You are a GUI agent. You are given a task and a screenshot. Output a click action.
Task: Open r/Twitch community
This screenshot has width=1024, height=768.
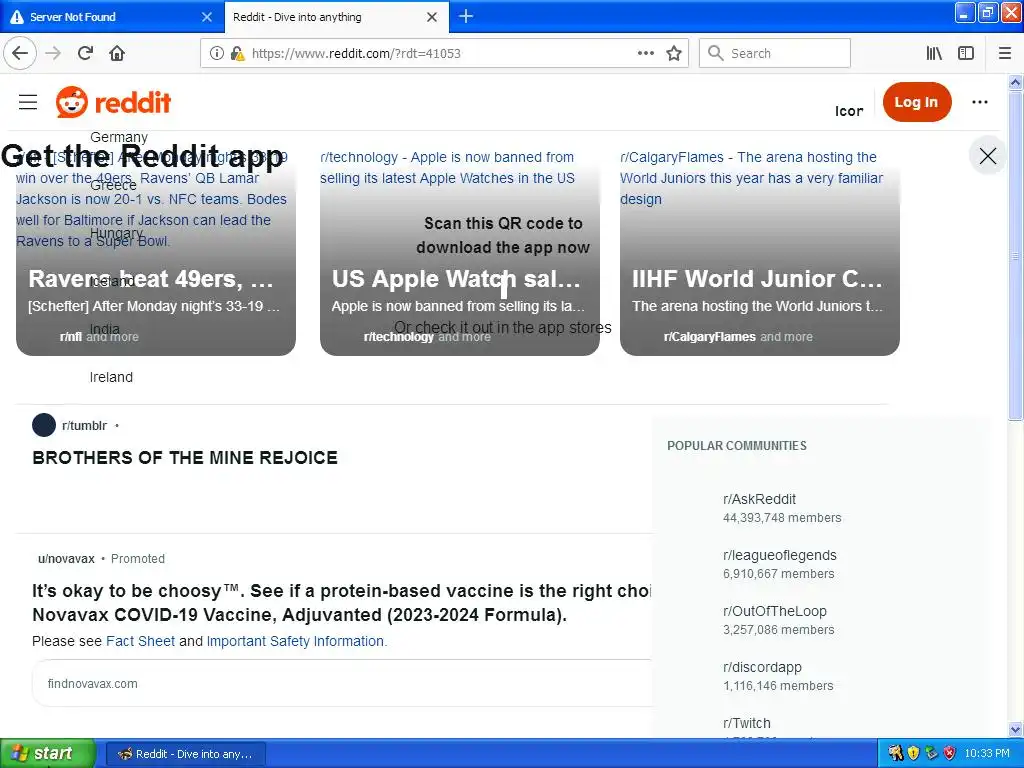[x=746, y=724]
